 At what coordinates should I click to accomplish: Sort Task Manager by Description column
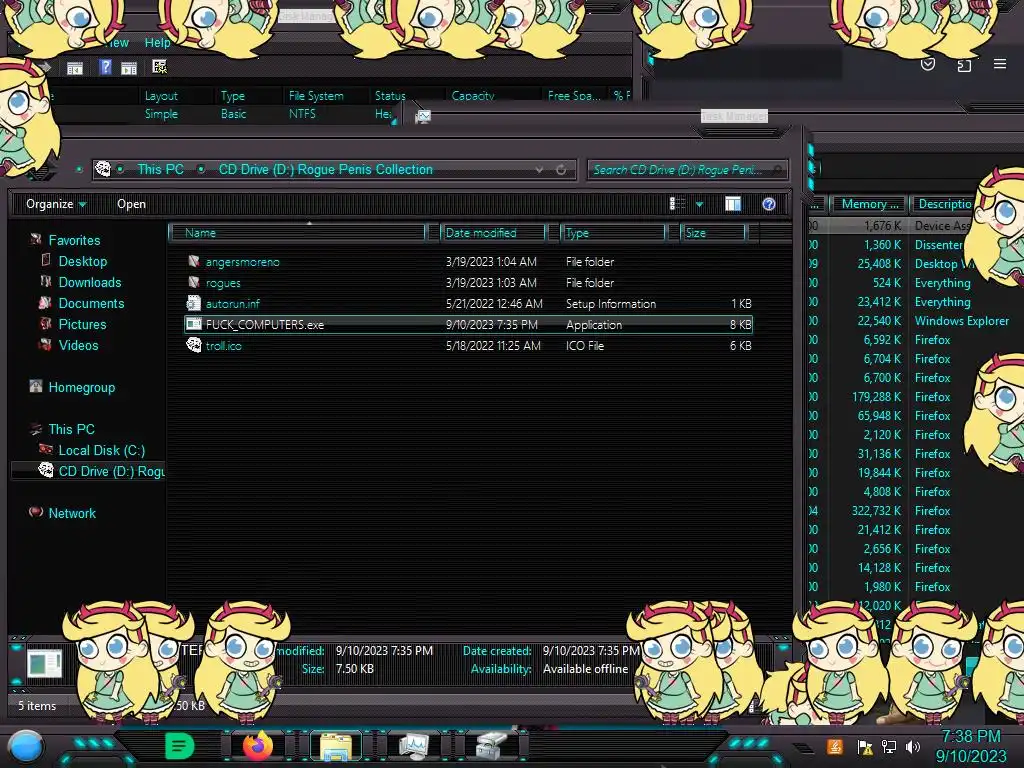click(944, 204)
